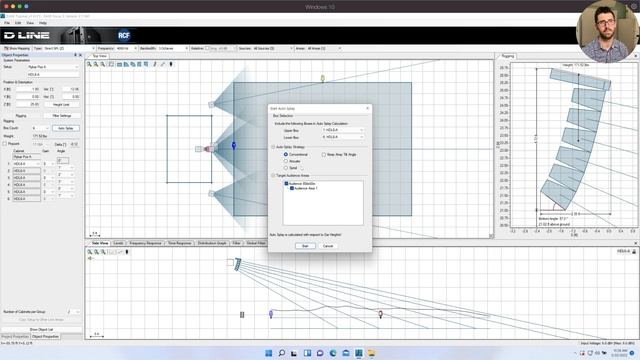This screenshot has height=360, width=640.
Task: Click the mouse pointer icon in Side View toolbar
Action: pyautogui.click(x=127, y=252)
